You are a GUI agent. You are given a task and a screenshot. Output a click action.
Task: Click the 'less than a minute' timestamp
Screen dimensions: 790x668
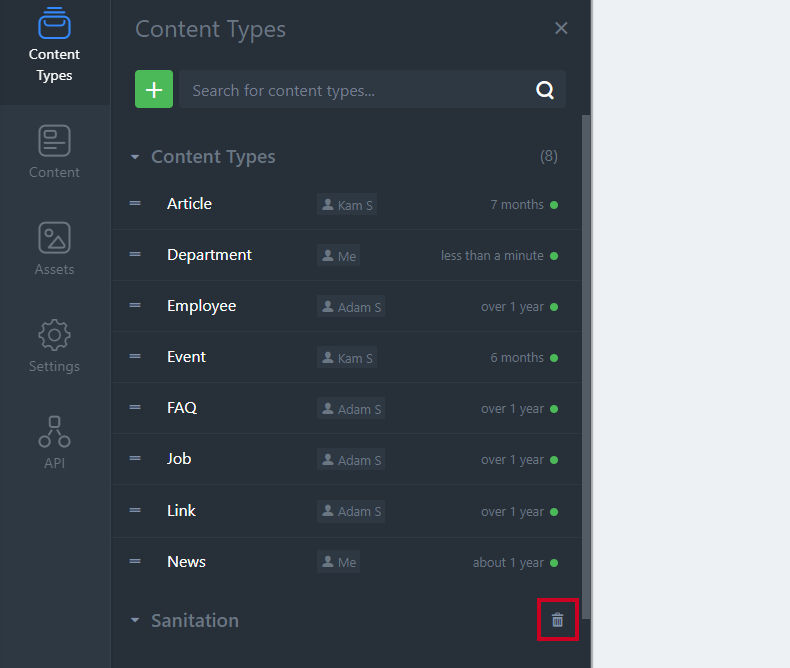[492, 255]
